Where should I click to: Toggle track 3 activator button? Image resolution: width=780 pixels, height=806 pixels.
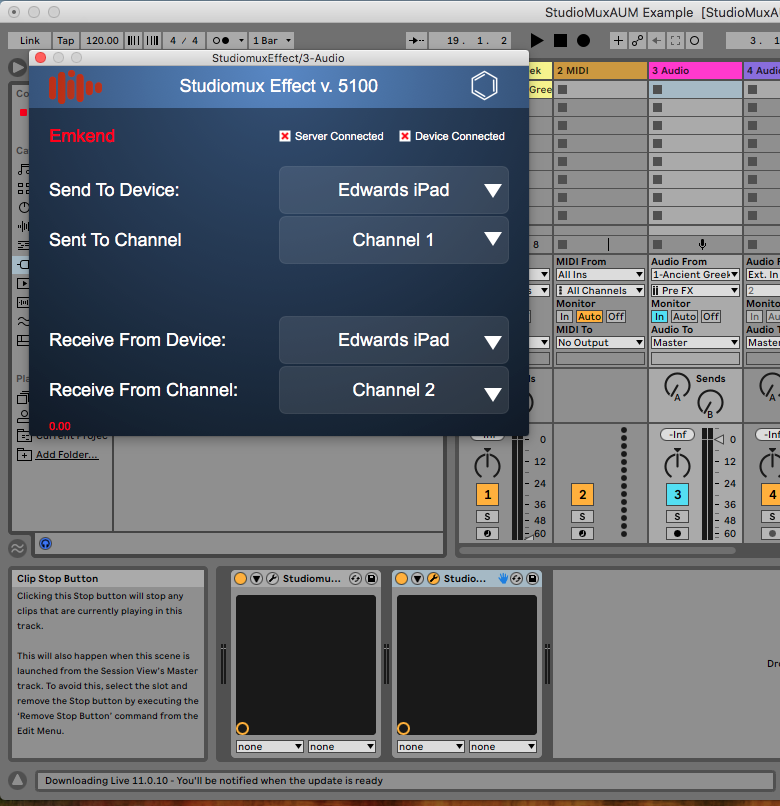tap(678, 494)
